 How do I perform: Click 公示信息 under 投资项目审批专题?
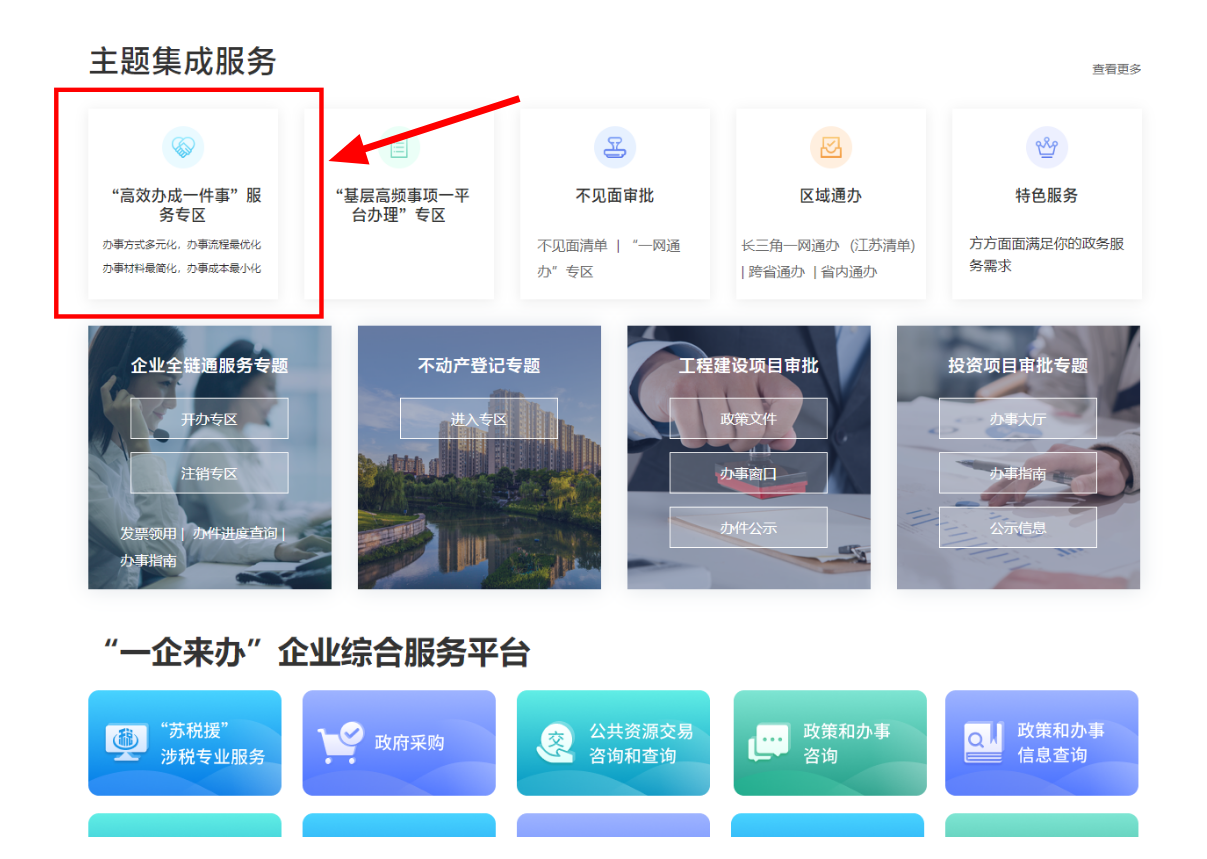[1017, 527]
